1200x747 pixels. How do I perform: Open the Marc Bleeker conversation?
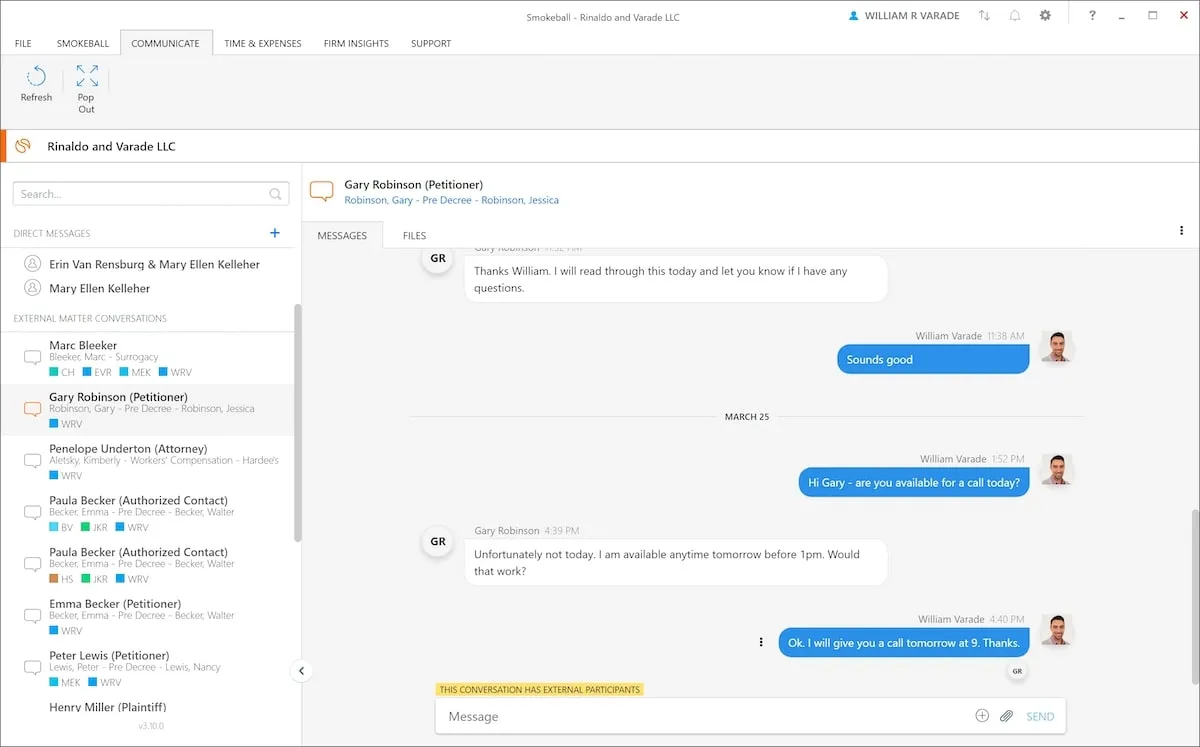148,358
